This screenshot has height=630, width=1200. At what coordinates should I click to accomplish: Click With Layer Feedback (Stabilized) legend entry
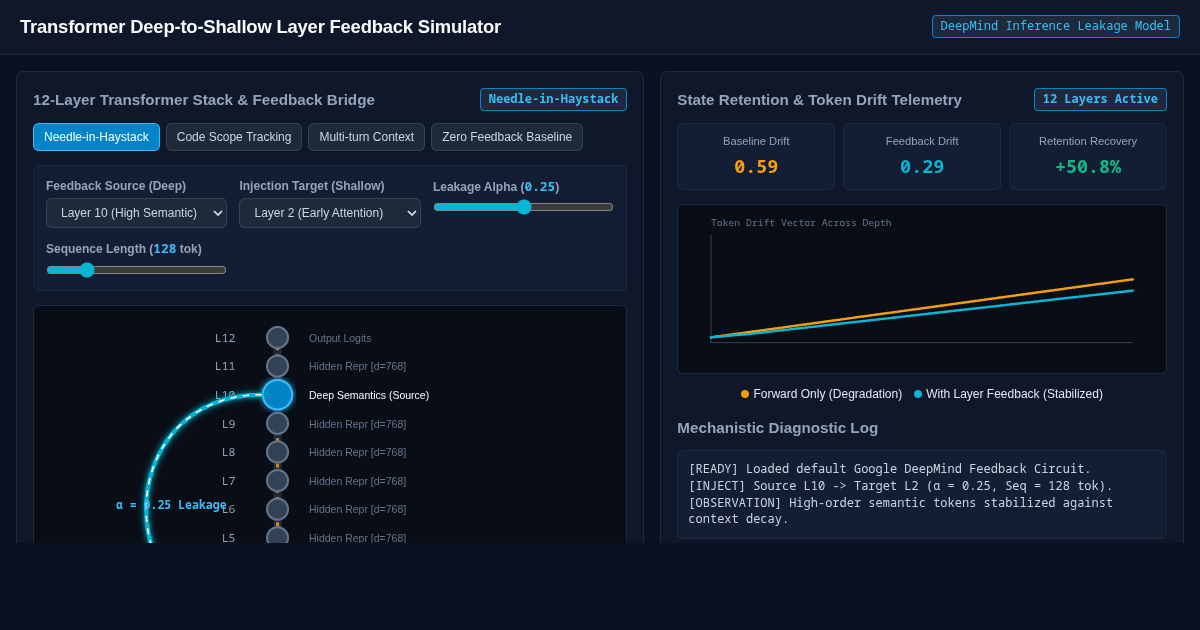[1008, 394]
